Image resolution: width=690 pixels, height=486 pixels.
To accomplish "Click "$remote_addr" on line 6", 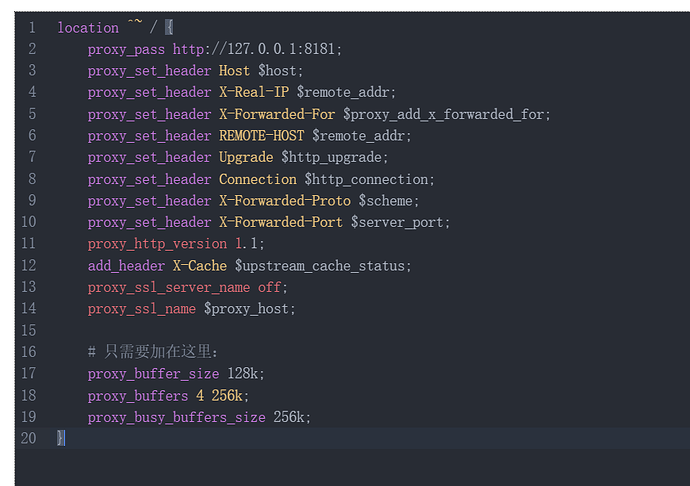I will [x=360, y=136].
